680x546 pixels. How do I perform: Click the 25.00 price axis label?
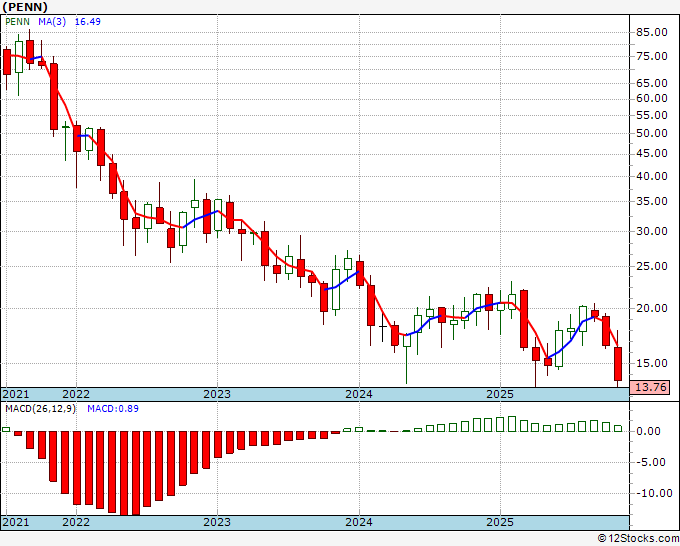pos(651,266)
